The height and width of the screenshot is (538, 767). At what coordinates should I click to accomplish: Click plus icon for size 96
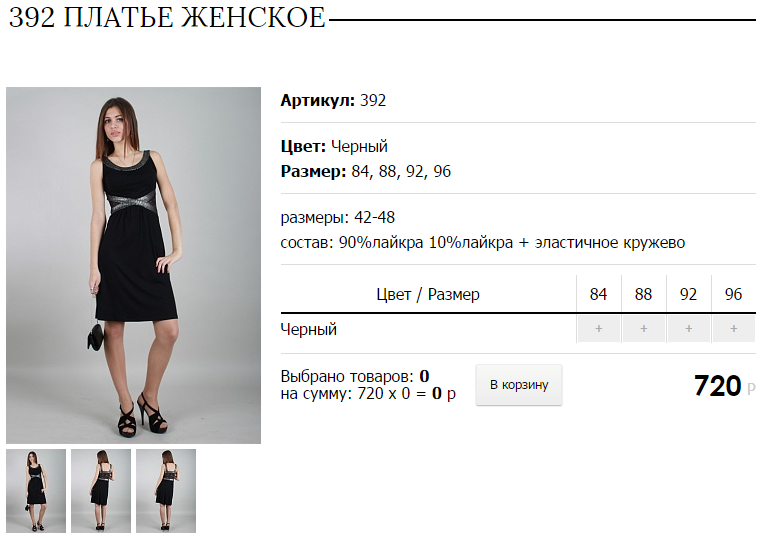(734, 329)
